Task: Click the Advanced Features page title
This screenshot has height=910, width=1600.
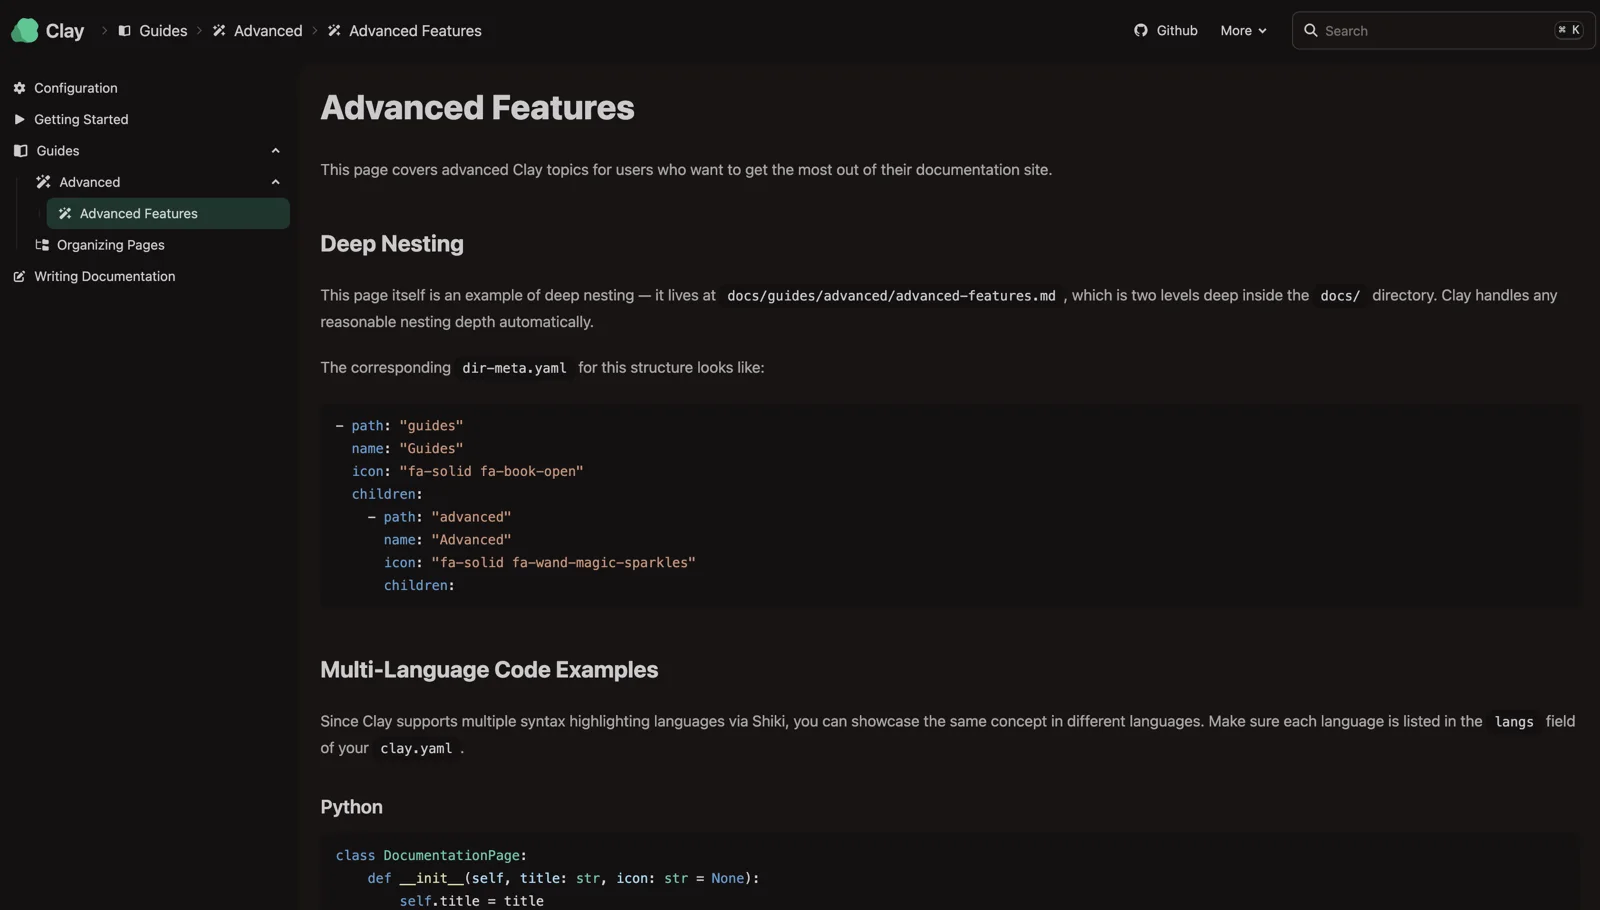Action: coord(477,107)
